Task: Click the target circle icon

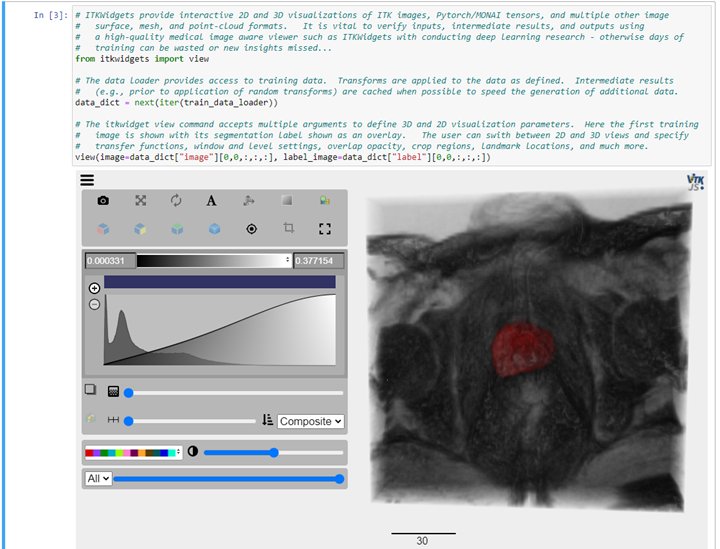Action: click(252, 229)
